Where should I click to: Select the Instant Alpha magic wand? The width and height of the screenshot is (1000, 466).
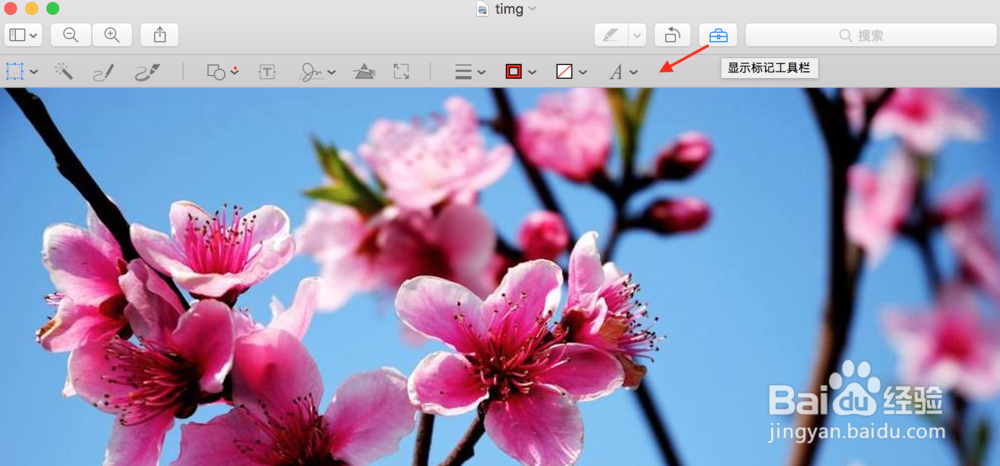click(x=63, y=71)
